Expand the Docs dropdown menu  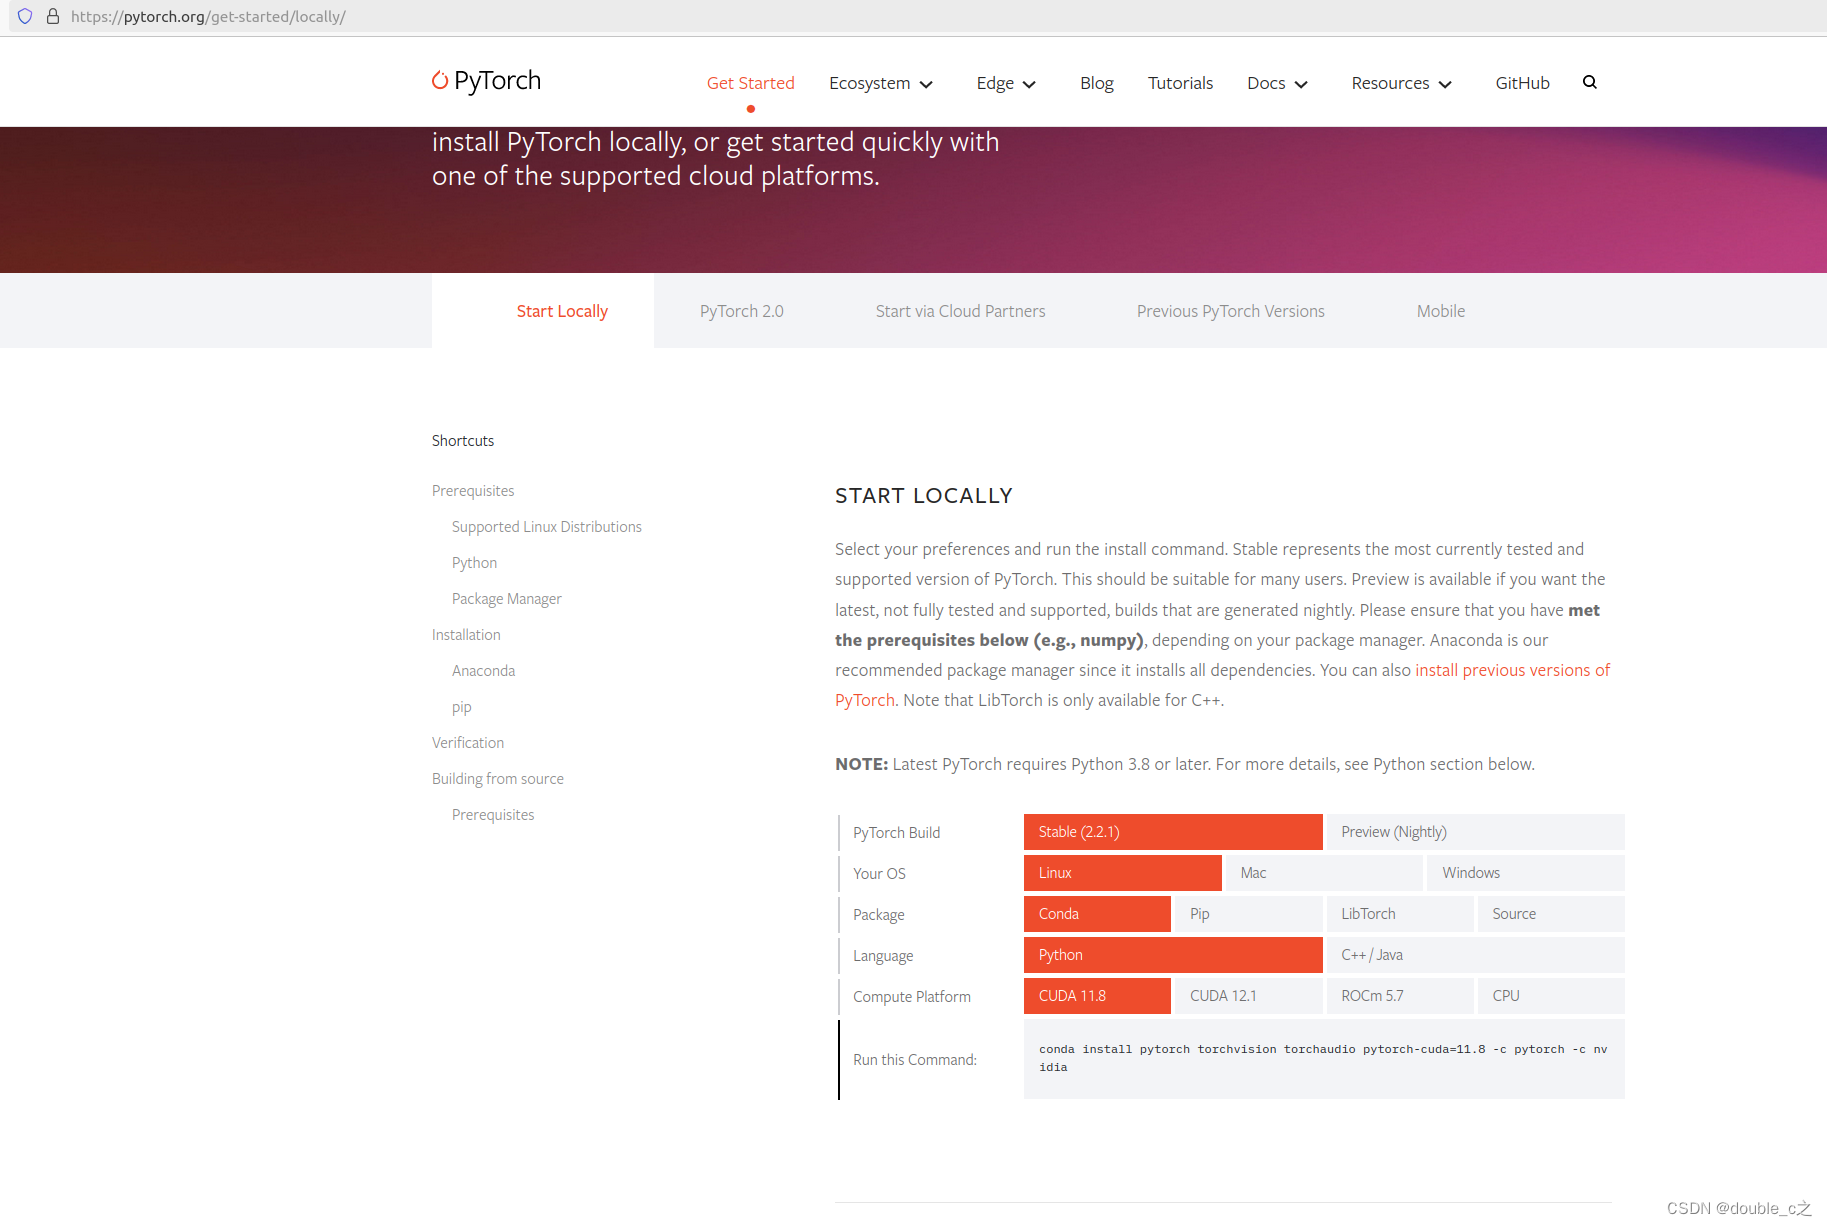click(1277, 83)
